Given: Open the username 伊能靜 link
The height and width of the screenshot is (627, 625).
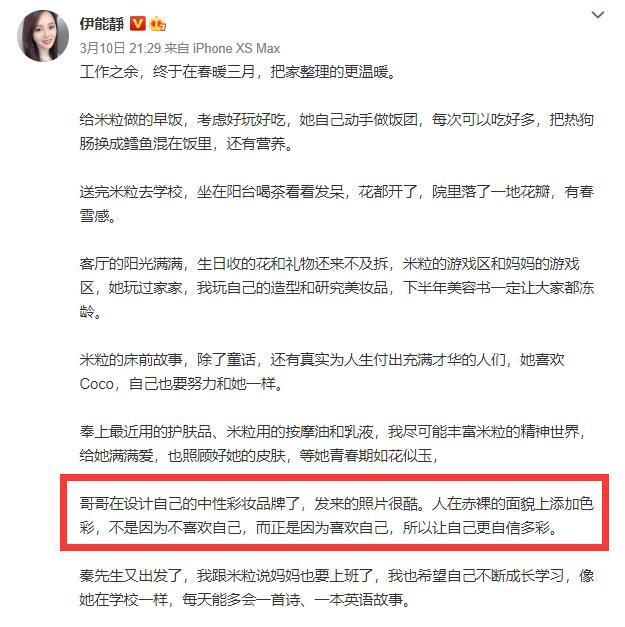Looking at the screenshot, I should (x=102, y=24).
